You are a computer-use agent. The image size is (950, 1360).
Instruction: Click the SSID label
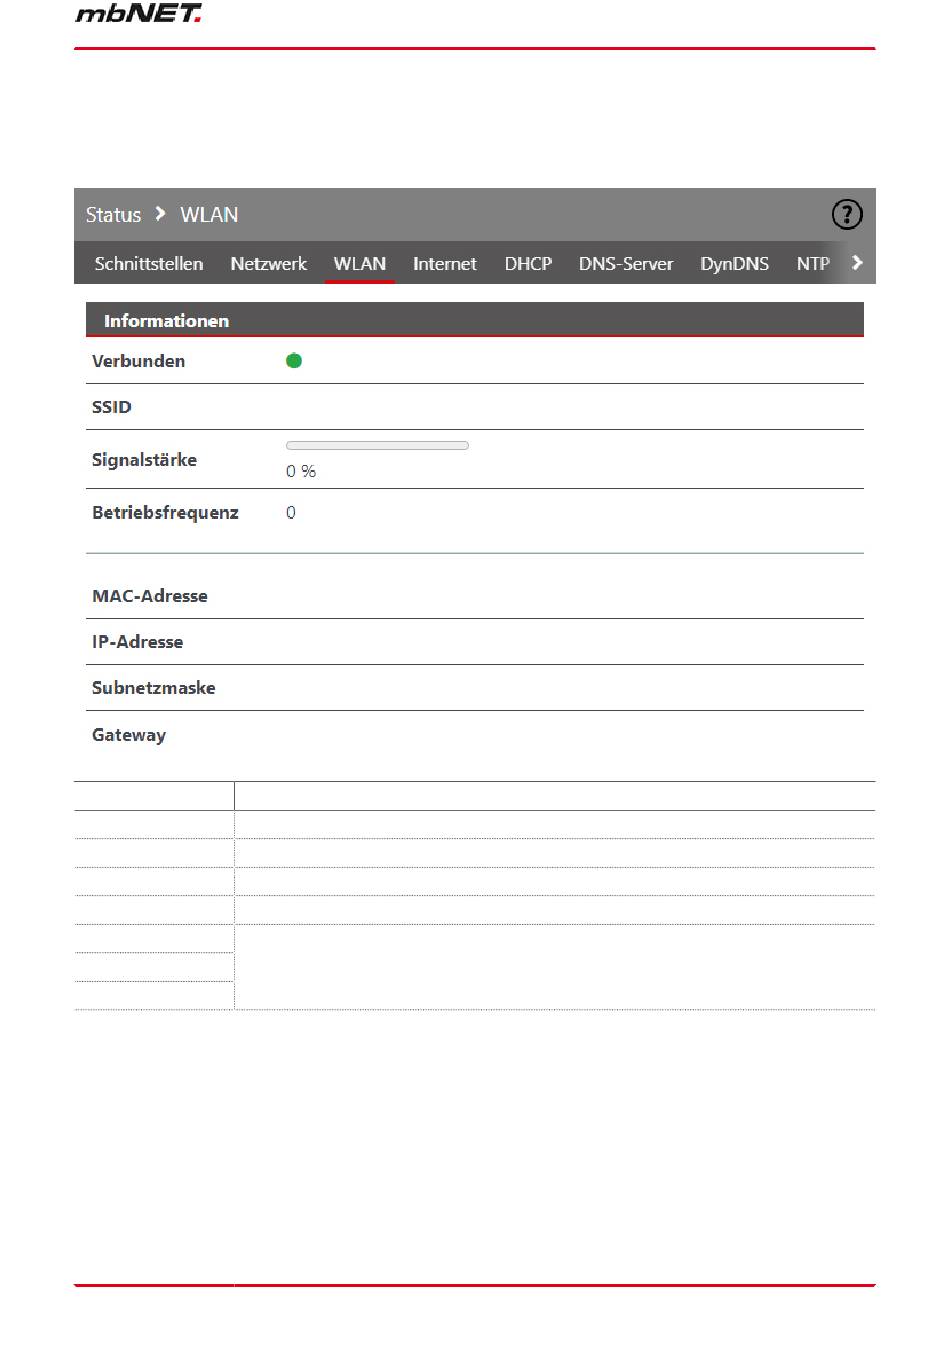(x=112, y=407)
